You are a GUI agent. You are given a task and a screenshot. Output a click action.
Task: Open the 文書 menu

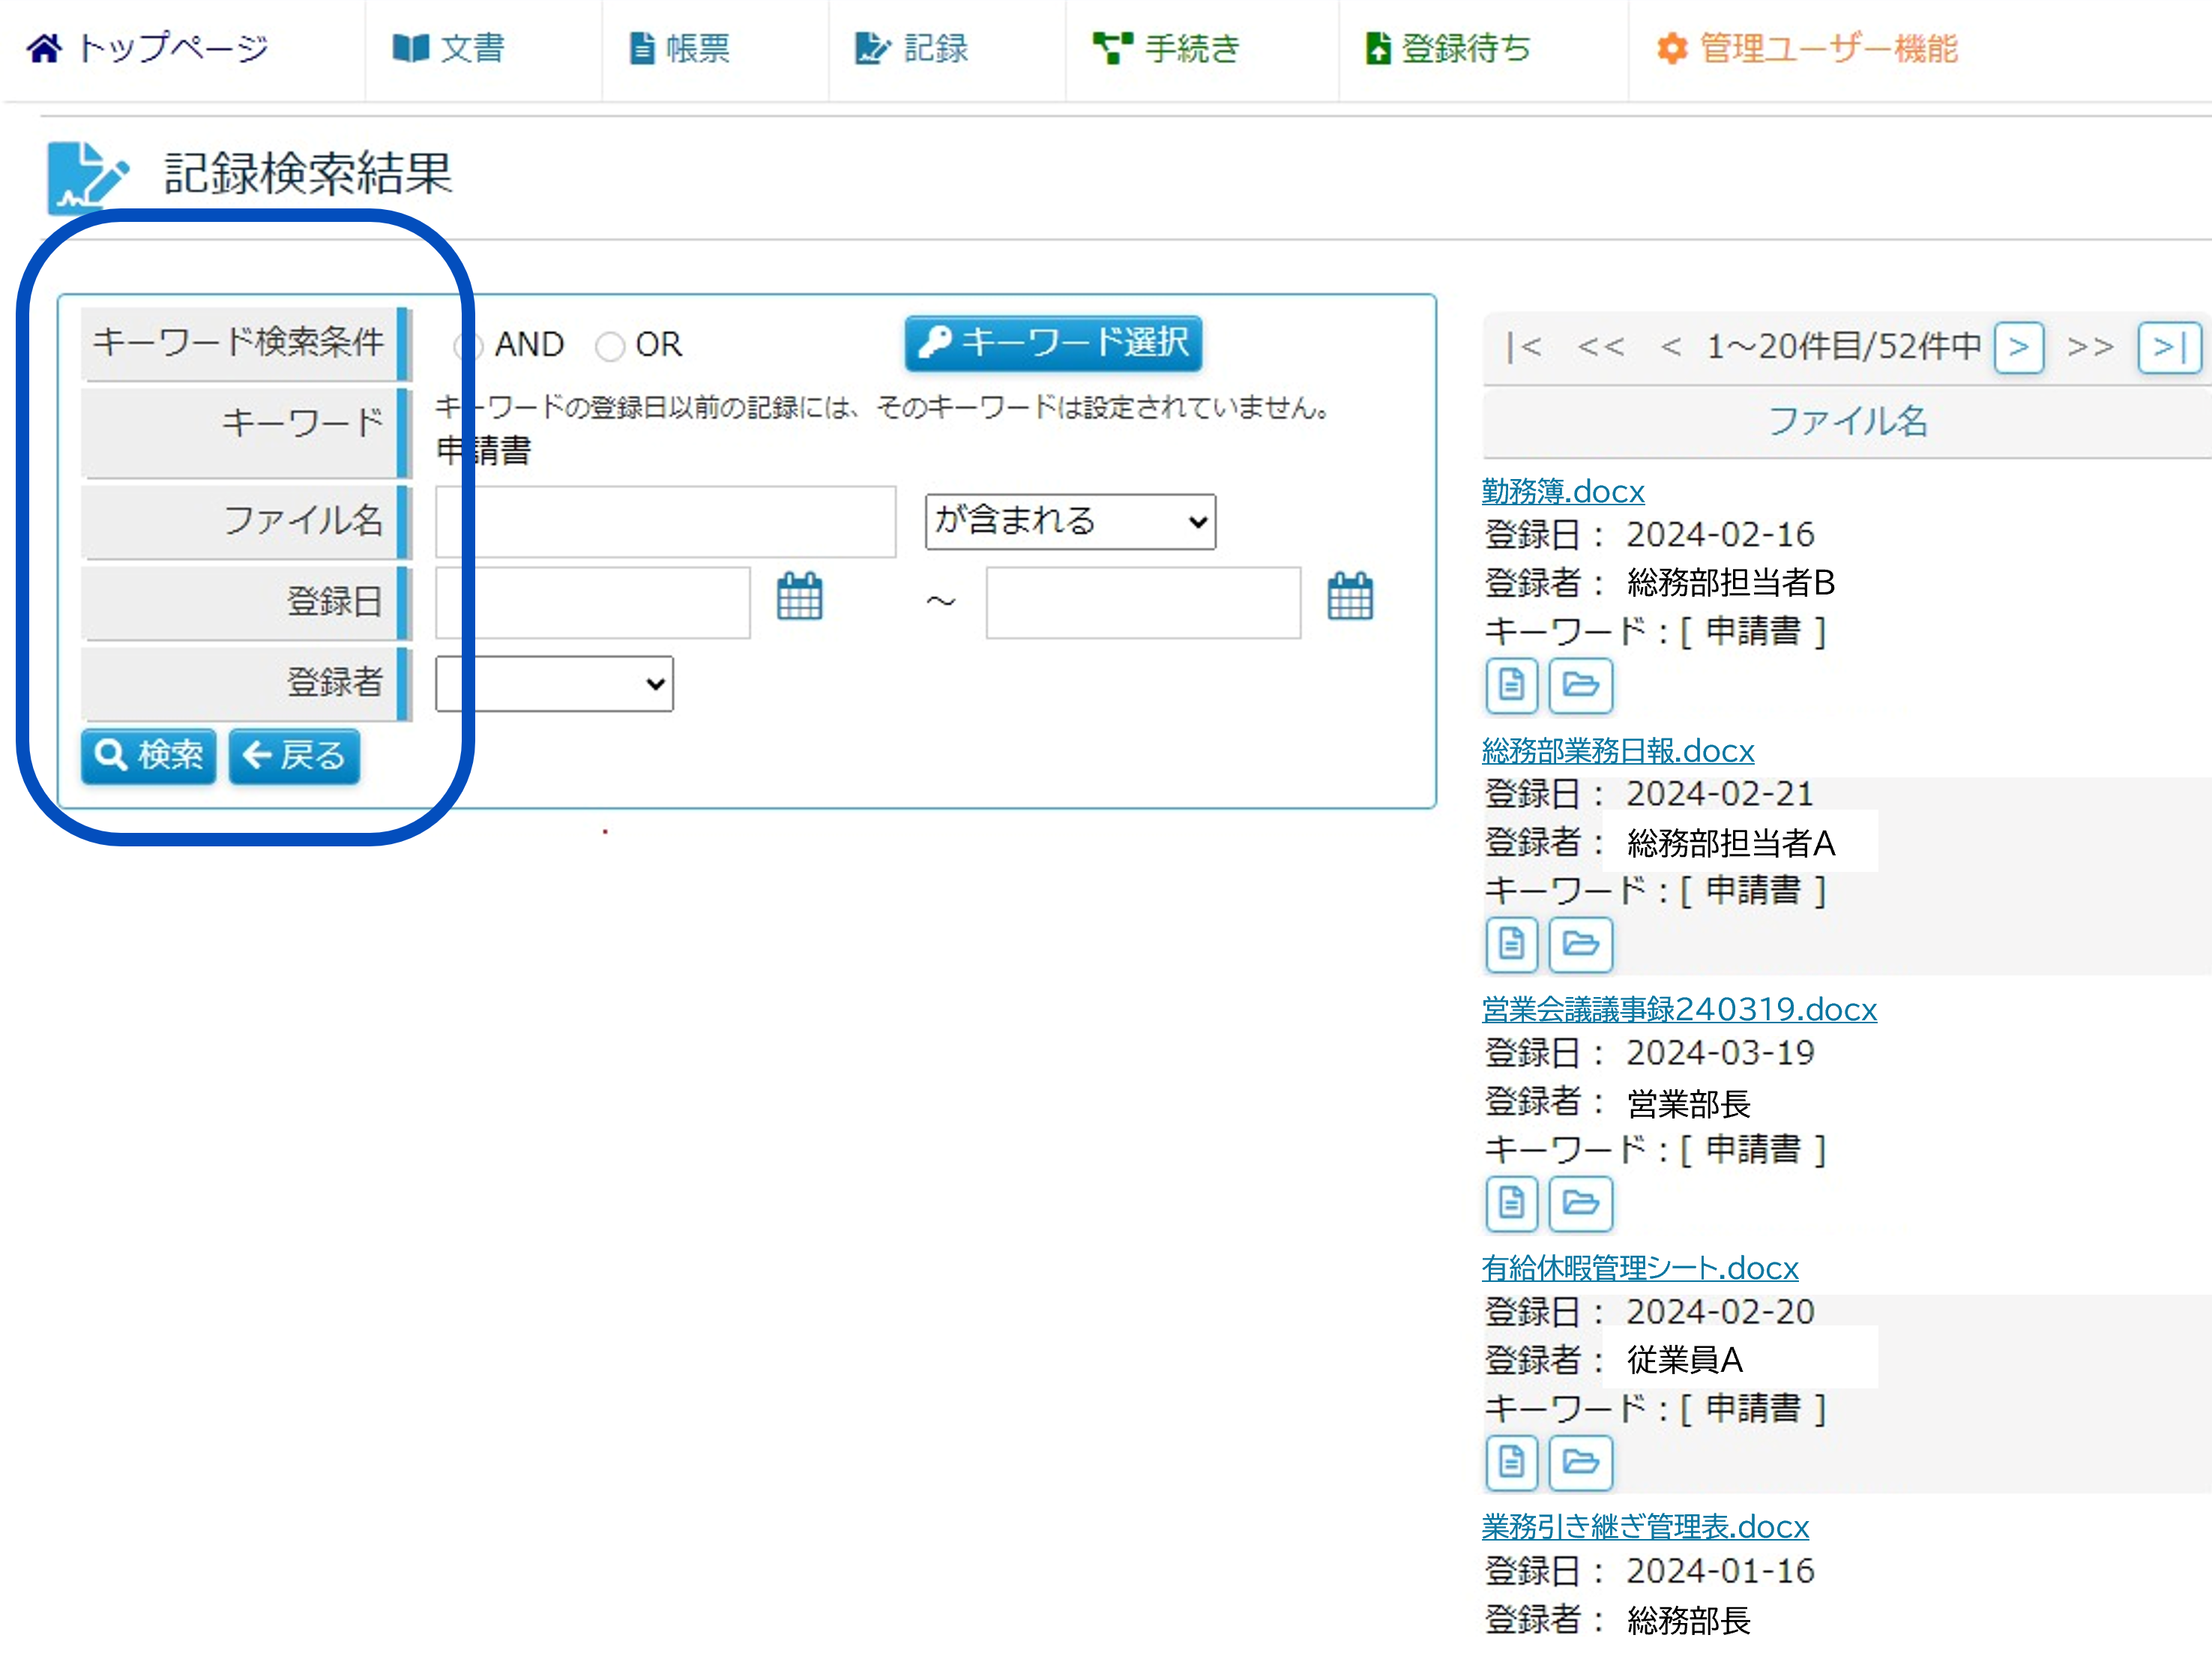(x=448, y=48)
